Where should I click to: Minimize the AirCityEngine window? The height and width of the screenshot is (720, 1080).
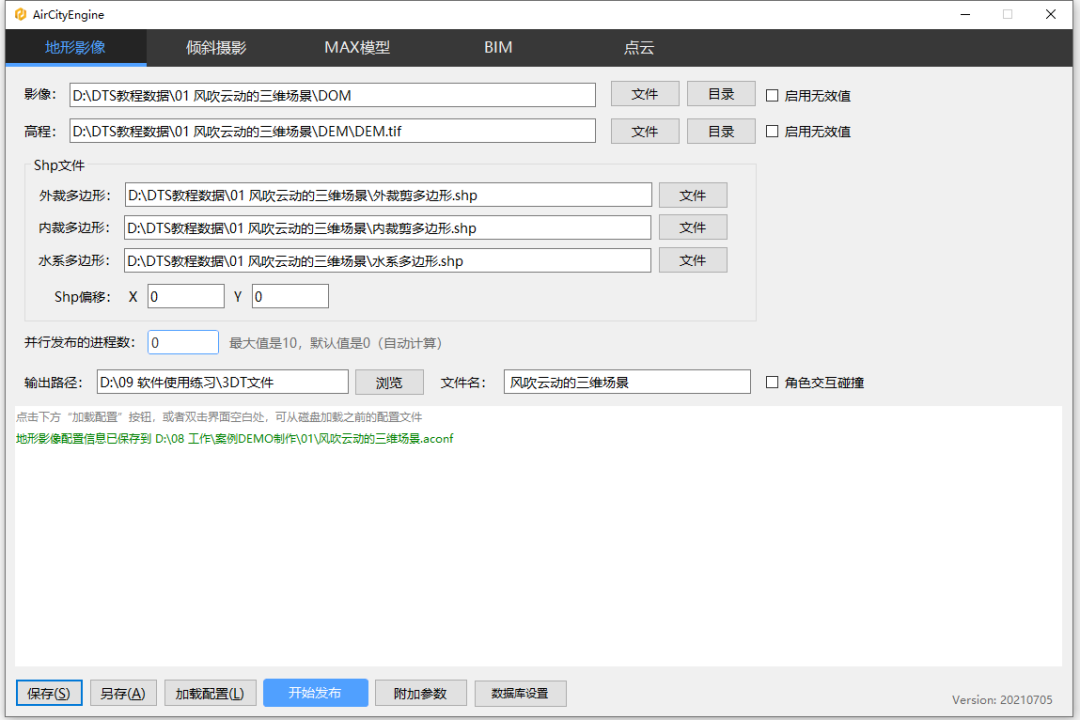966,14
